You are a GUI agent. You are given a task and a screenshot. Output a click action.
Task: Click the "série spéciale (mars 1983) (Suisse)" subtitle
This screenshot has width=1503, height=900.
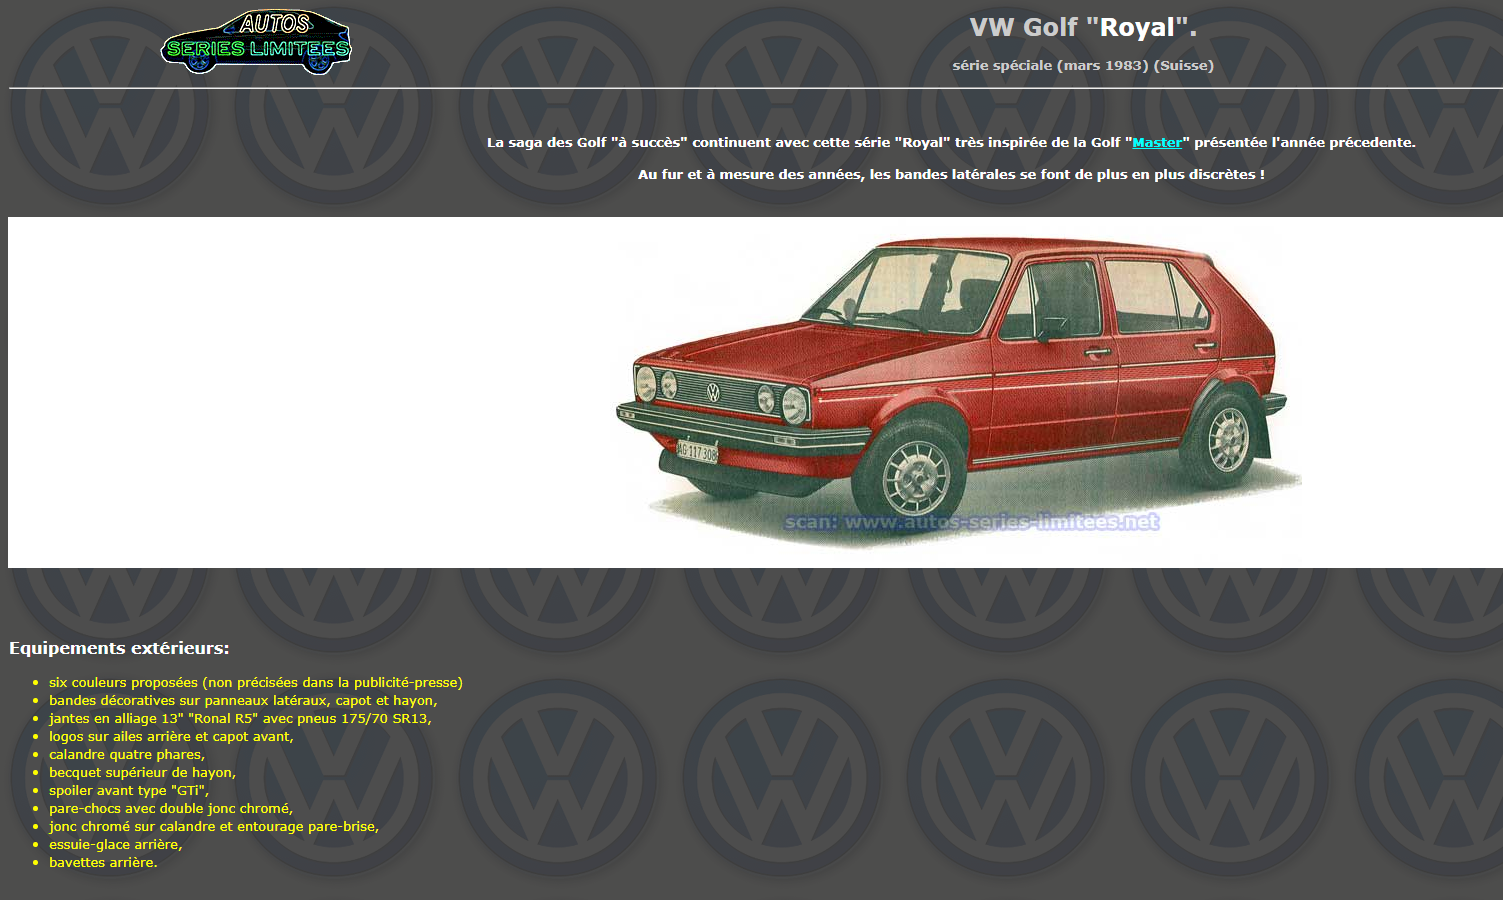[x=1082, y=66]
